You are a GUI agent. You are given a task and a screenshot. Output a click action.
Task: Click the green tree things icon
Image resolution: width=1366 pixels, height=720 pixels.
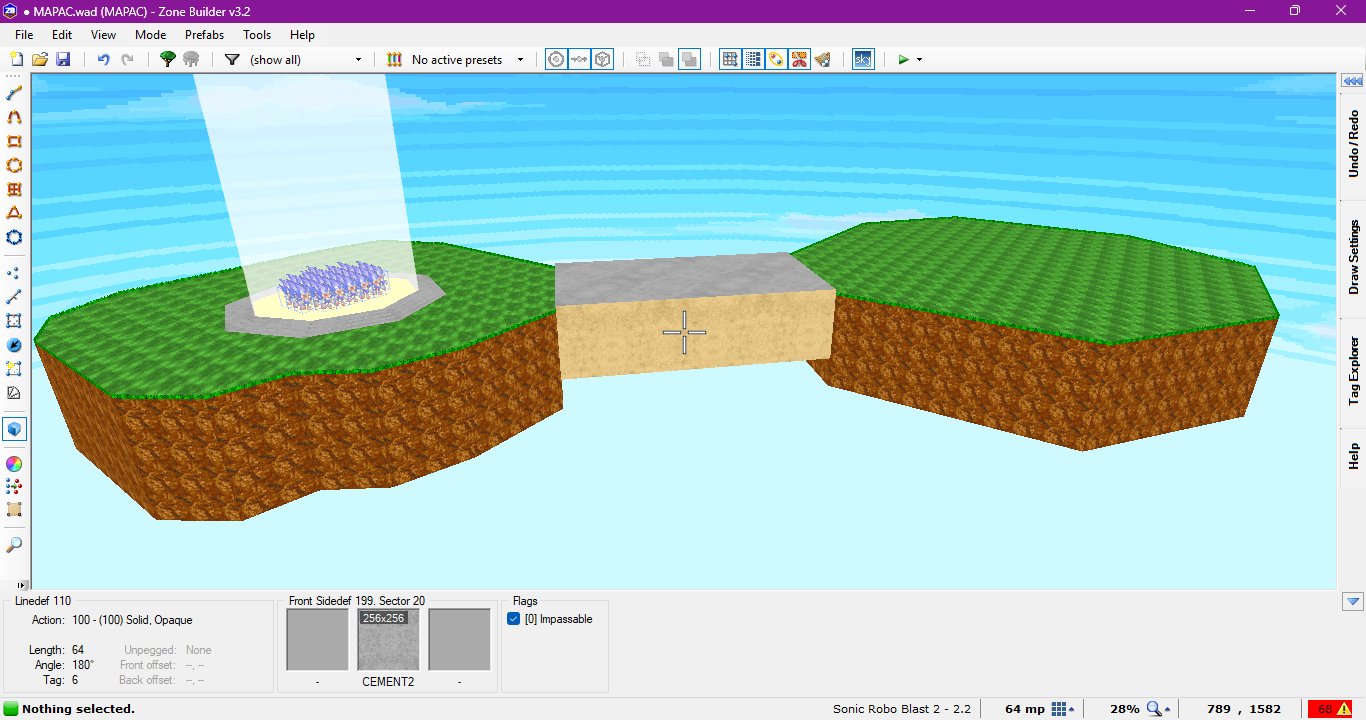click(167, 60)
